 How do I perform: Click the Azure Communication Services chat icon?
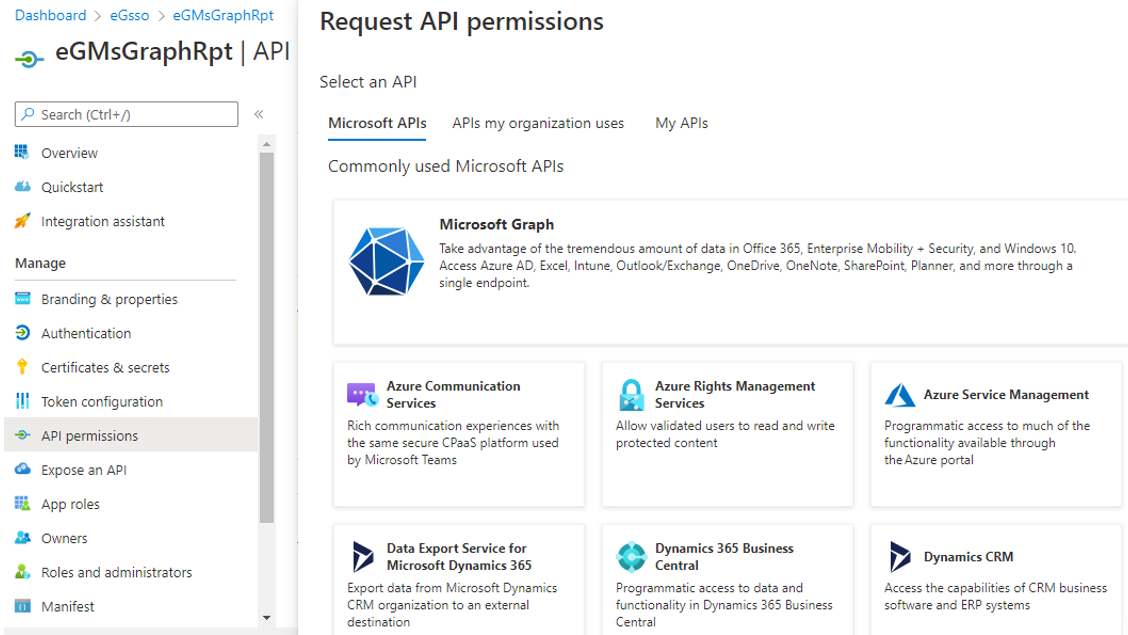coord(362,394)
